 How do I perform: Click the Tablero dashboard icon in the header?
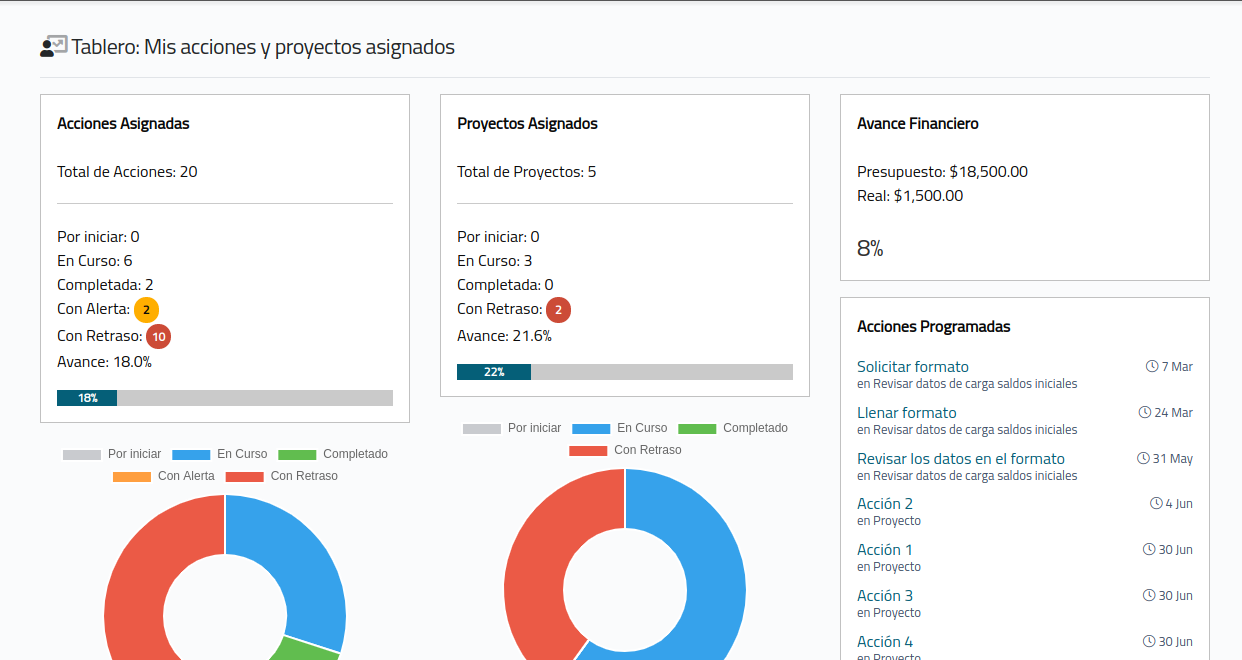[x=53, y=46]
